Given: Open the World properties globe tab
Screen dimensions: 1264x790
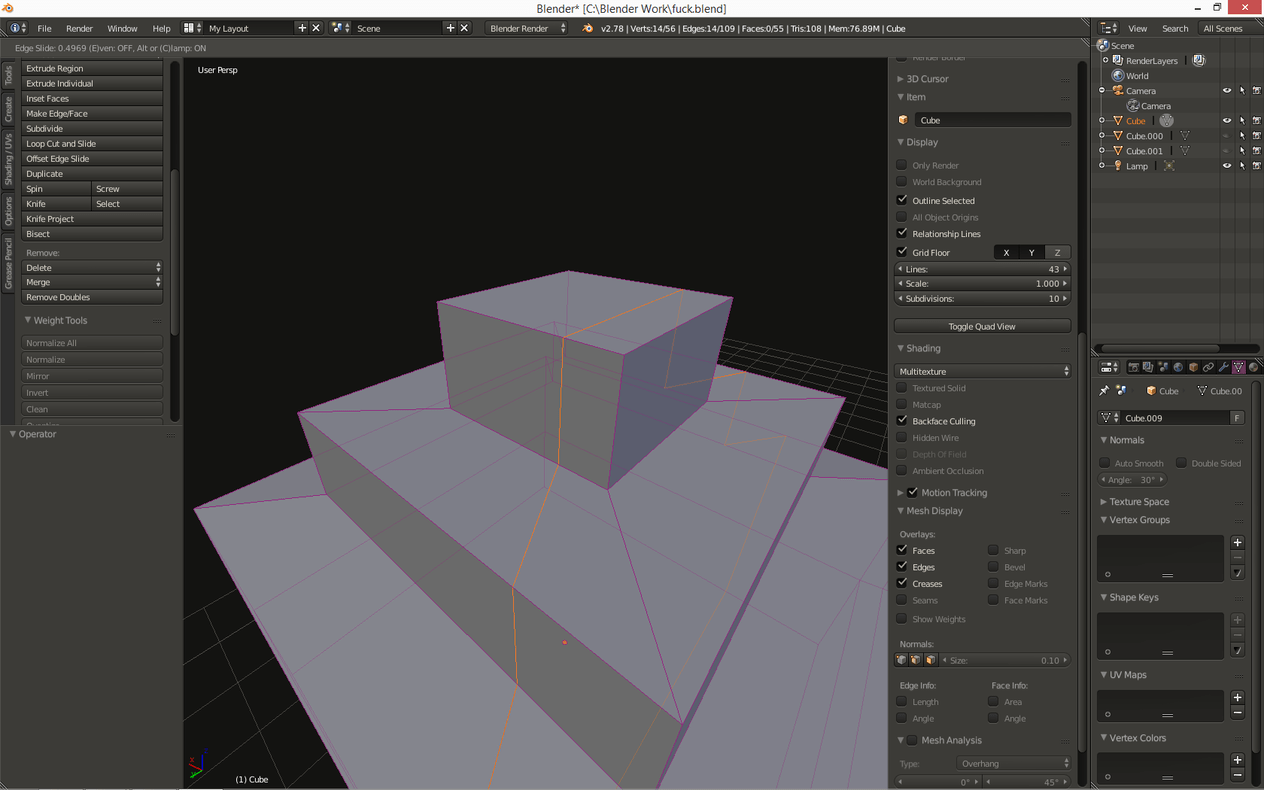Looking at the screenshot, I should 1178,367.
